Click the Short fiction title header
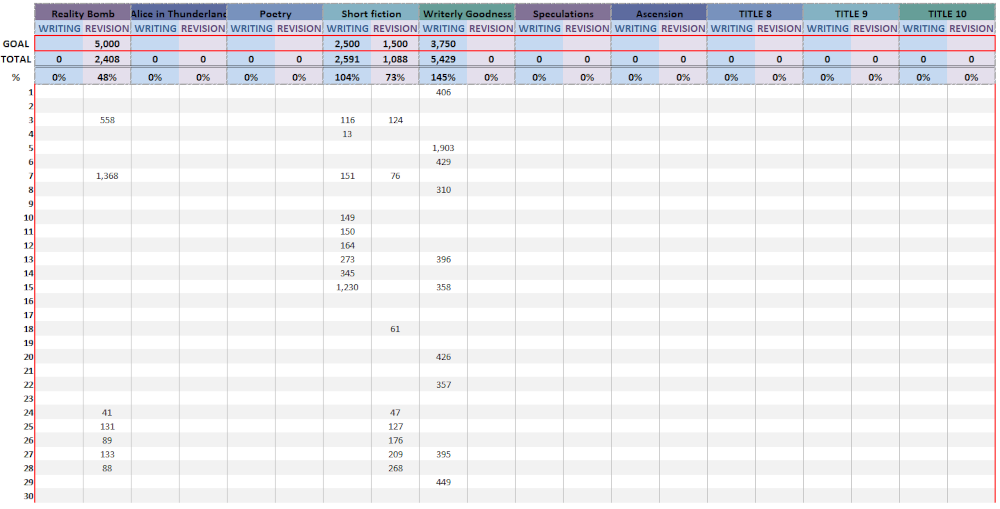The width and height of the screenshot is (1000, 509). pyautogui.click(x=371, y=14)
